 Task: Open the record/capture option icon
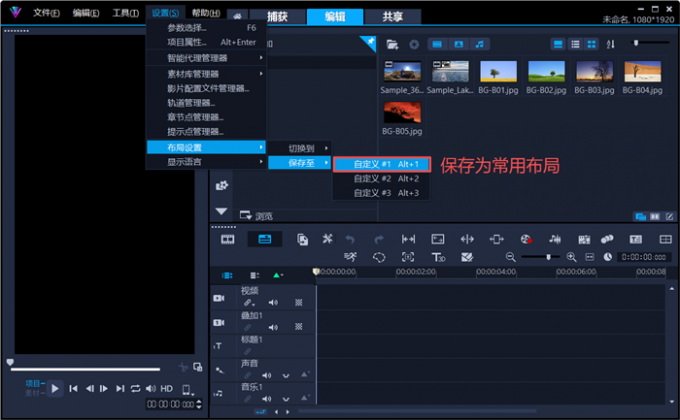526,239
